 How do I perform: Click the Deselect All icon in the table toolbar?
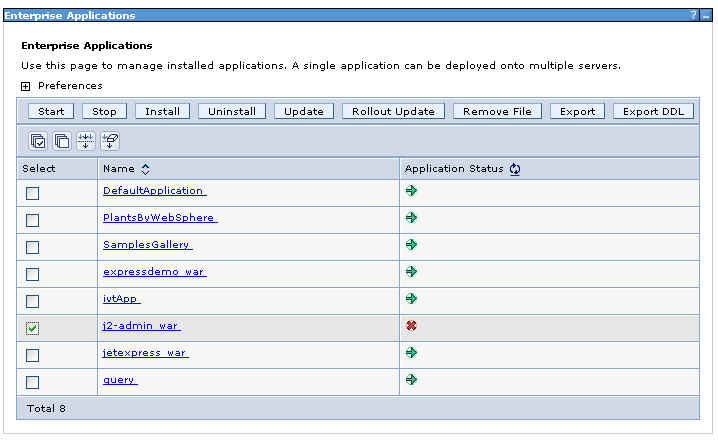[62, 141]
